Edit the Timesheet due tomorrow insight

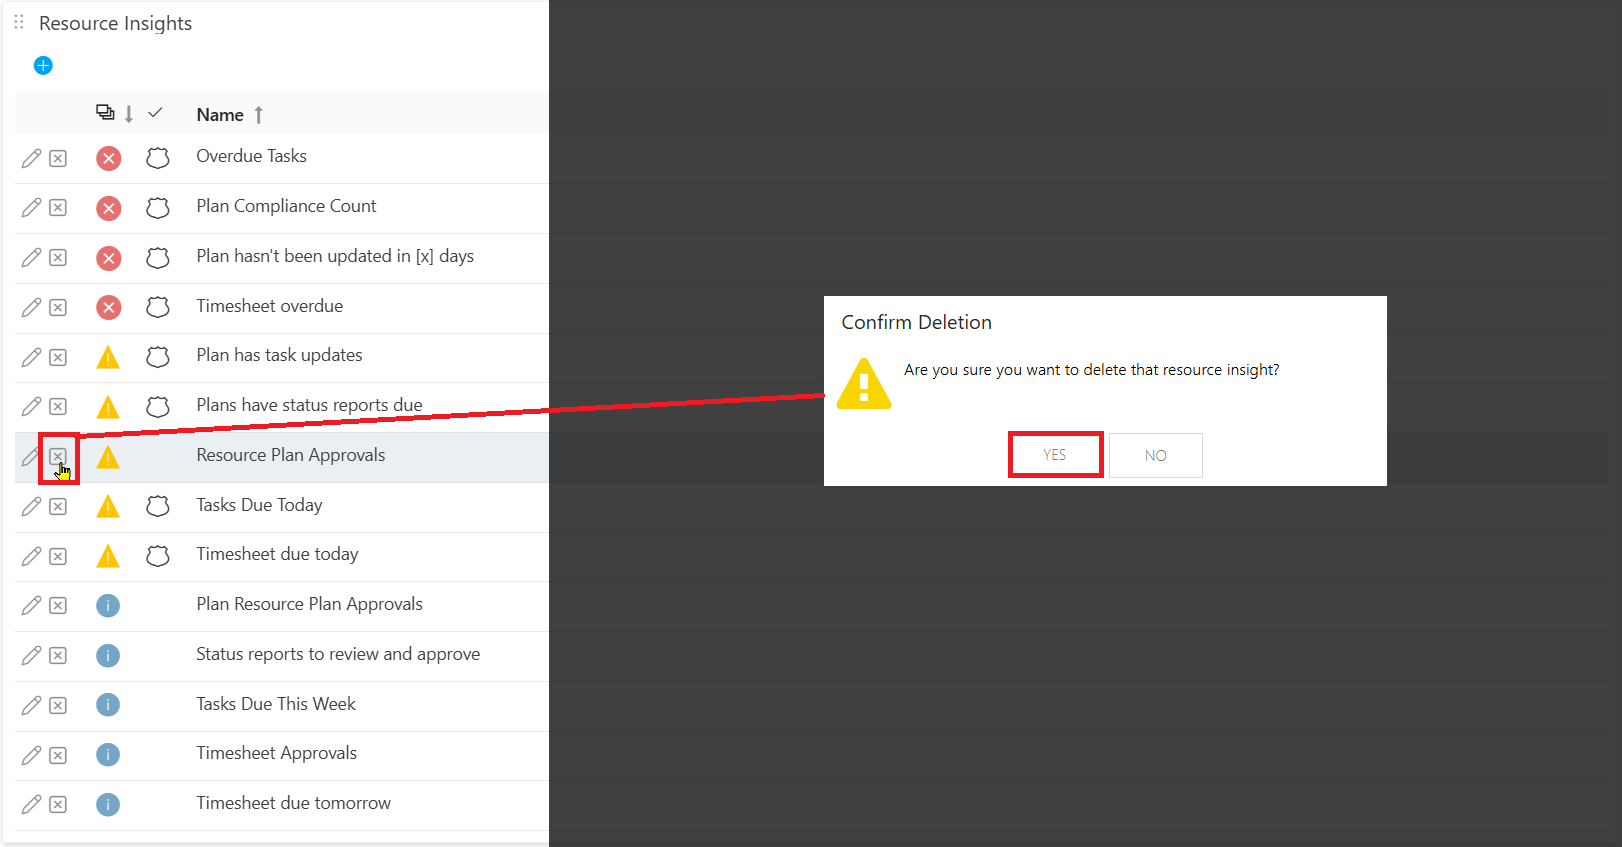[x=31, y=804]
